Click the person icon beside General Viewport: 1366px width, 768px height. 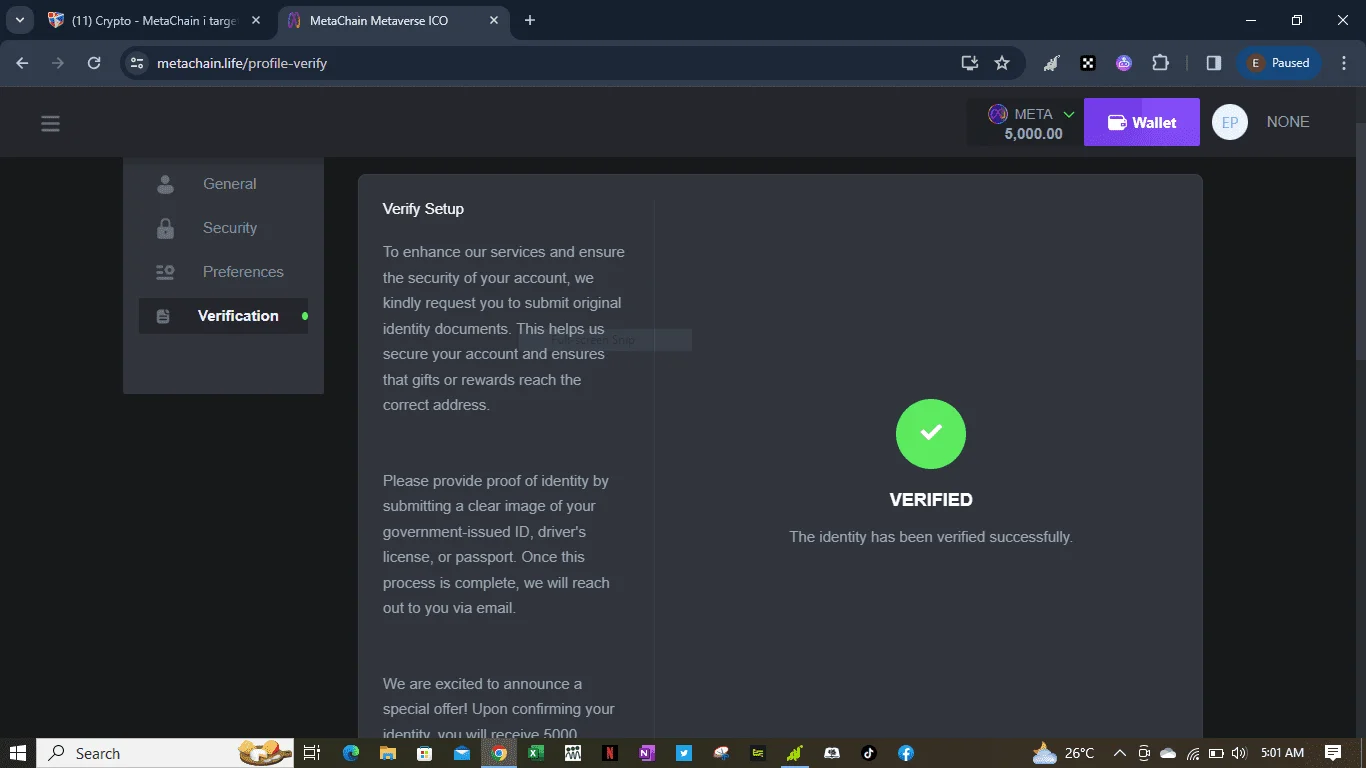165,184
